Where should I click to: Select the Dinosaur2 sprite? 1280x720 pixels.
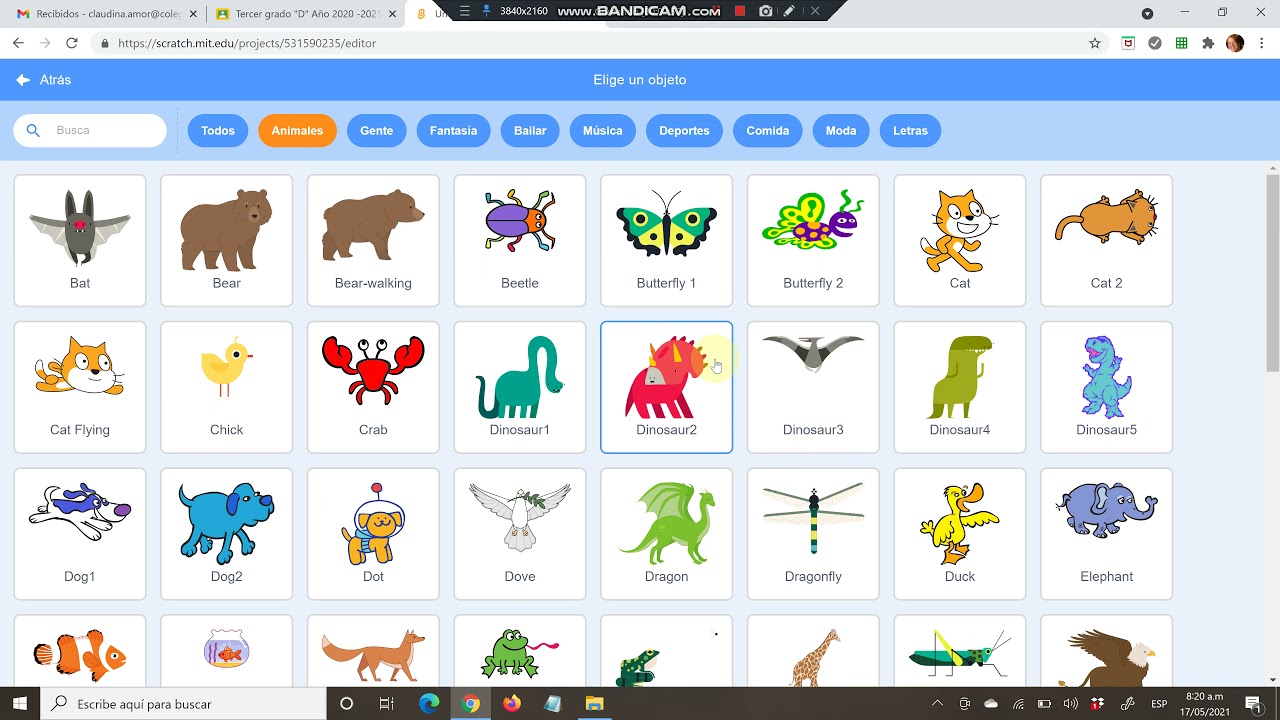(667, 387)
